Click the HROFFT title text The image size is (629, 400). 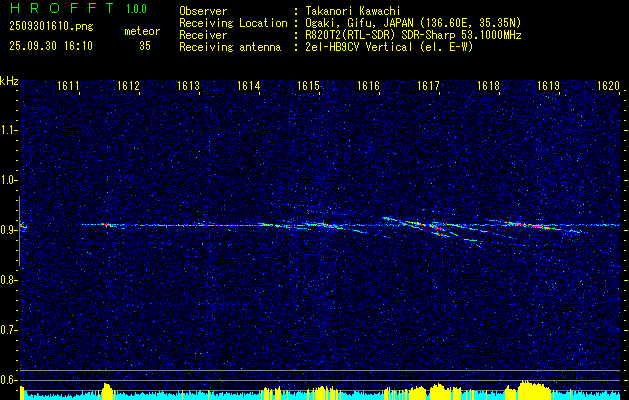62,8
